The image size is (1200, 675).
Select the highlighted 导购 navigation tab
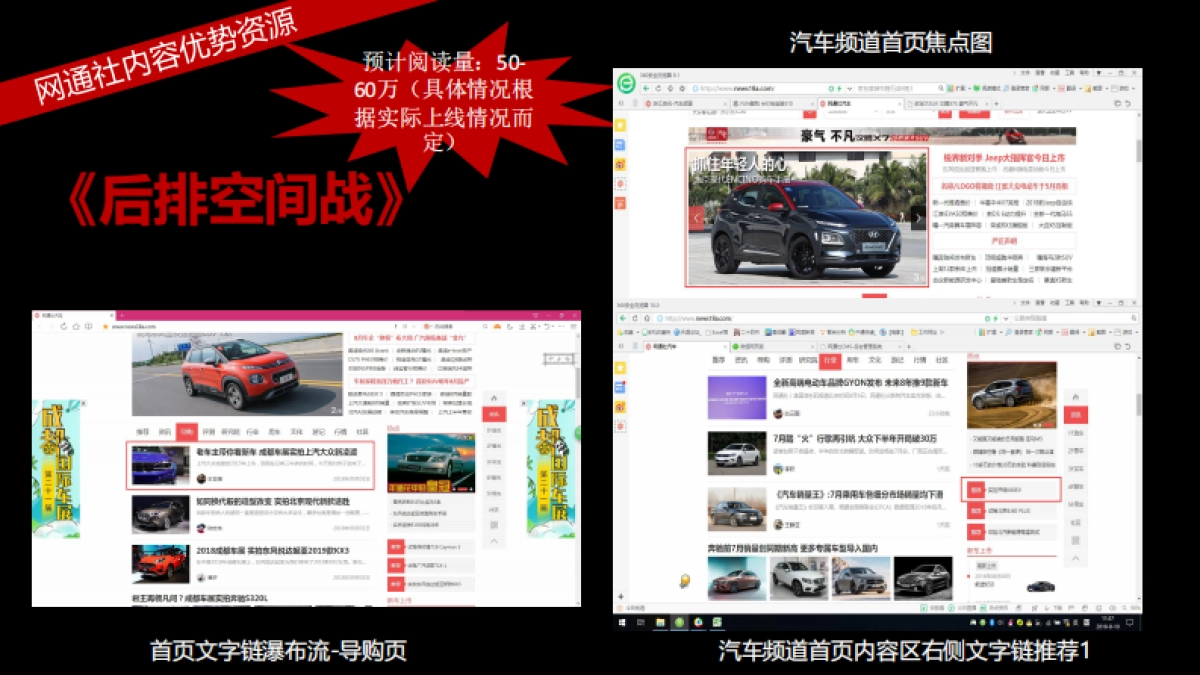coord(186,431)
